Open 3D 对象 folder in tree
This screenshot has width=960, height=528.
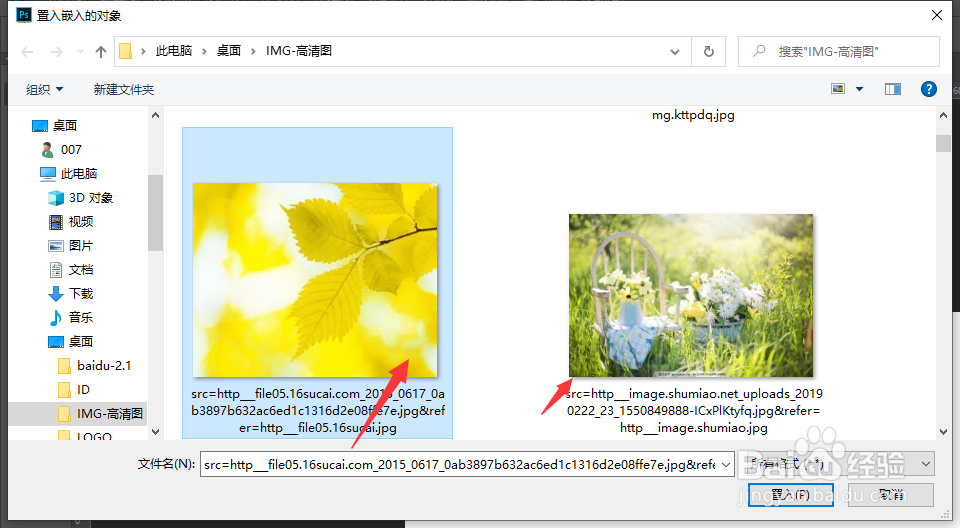[80, 198]
